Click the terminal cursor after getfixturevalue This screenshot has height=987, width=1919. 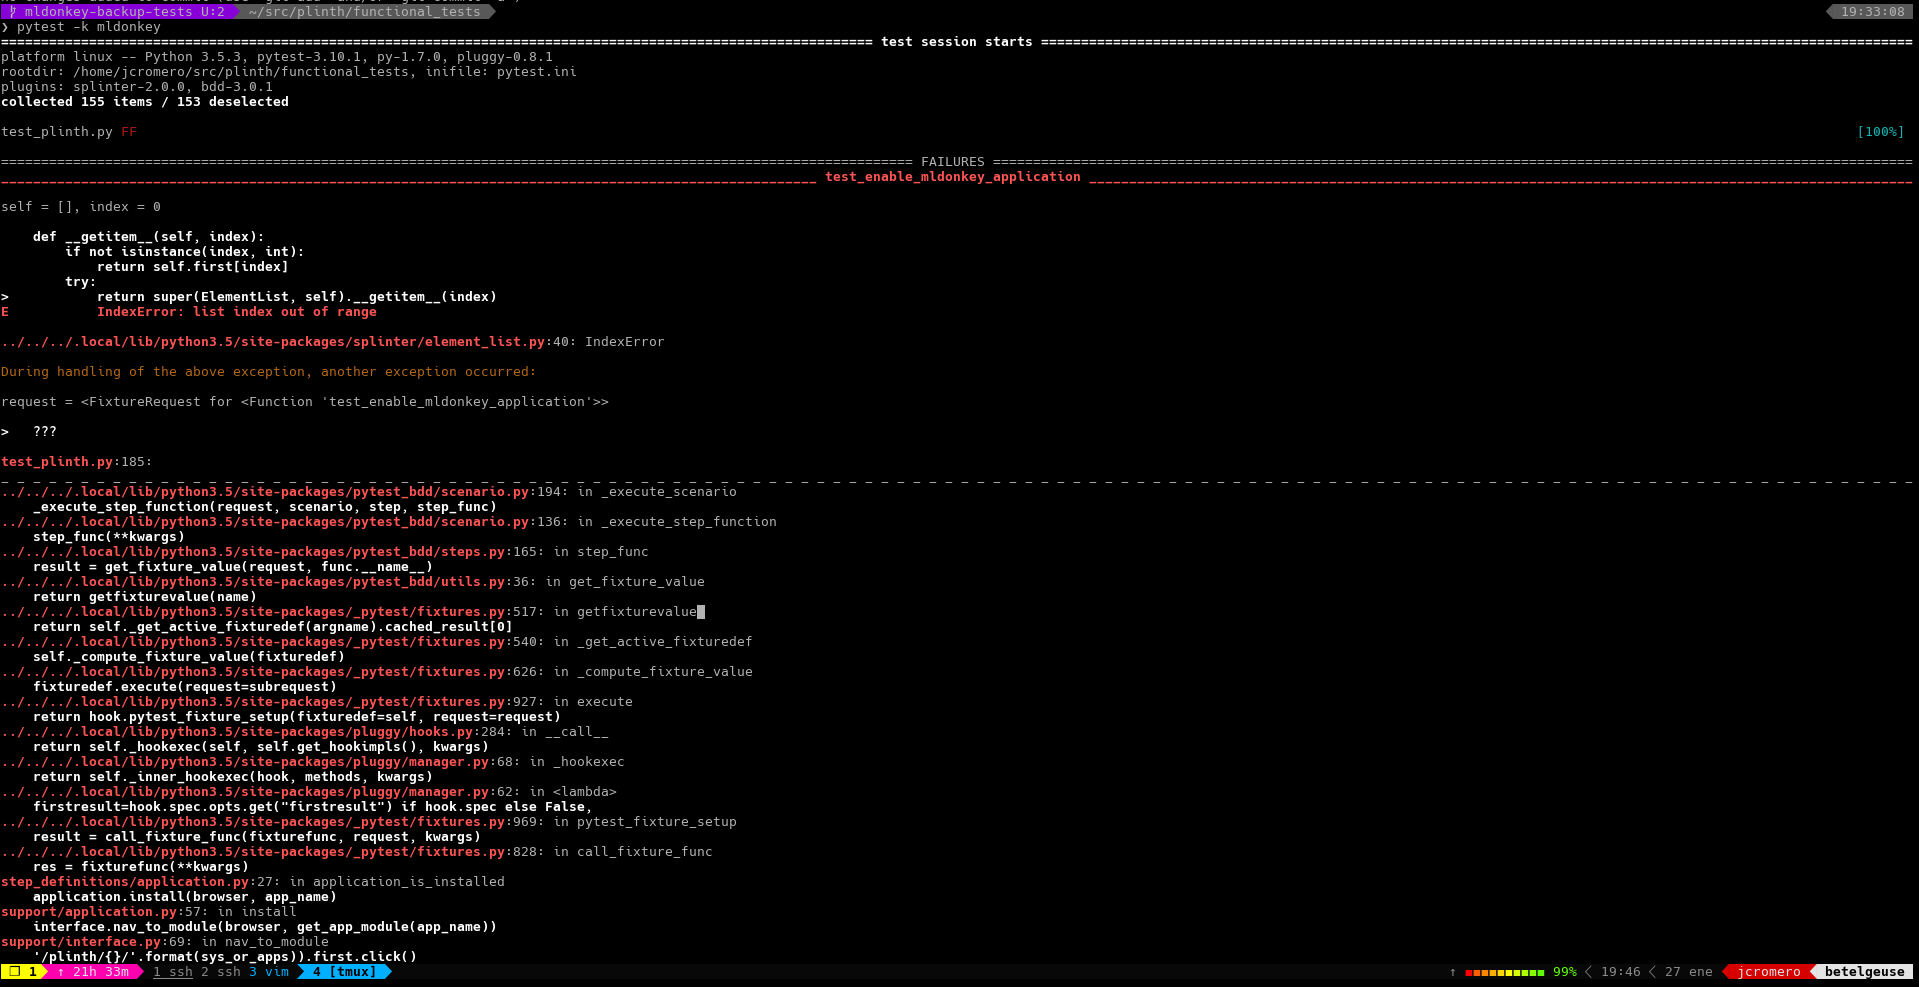(x=701, y=612)
